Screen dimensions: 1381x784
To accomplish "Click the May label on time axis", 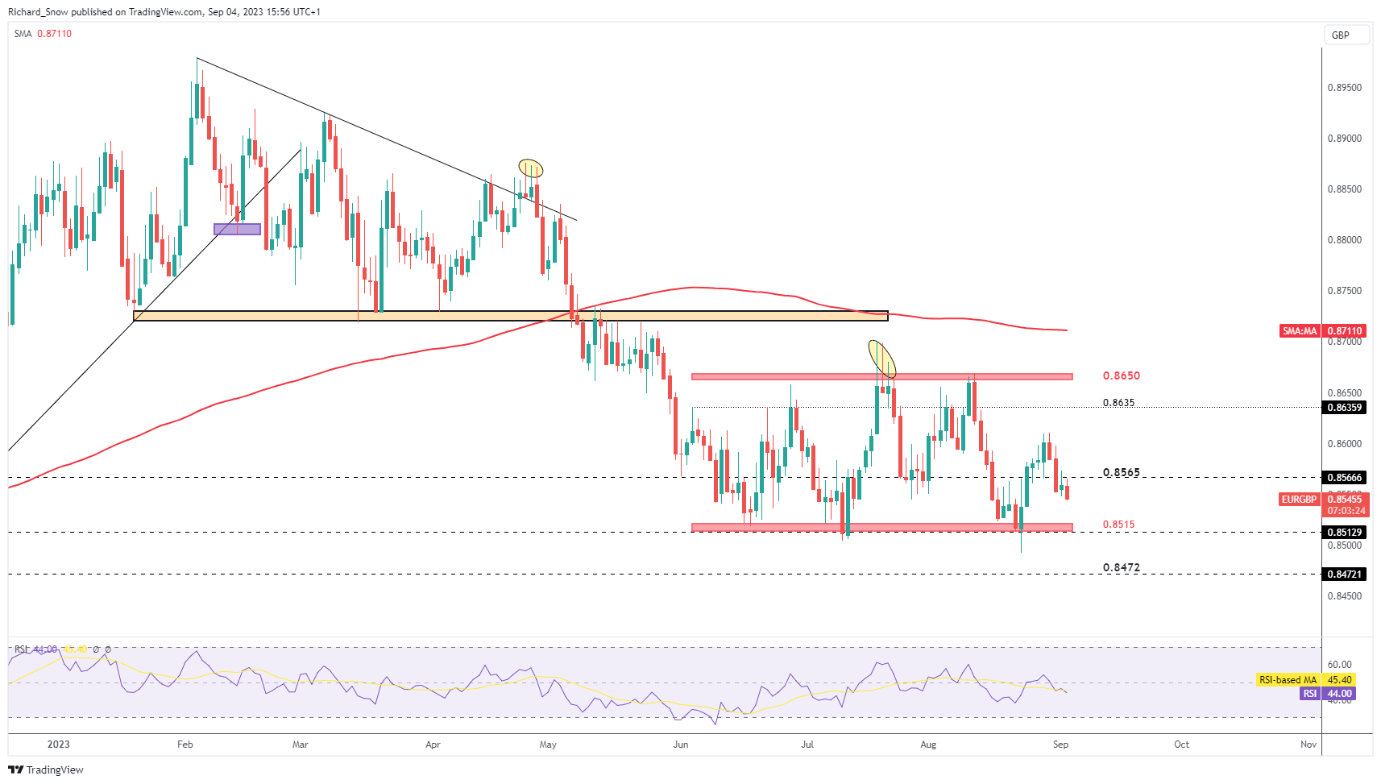I will click(x=546, y=745).
